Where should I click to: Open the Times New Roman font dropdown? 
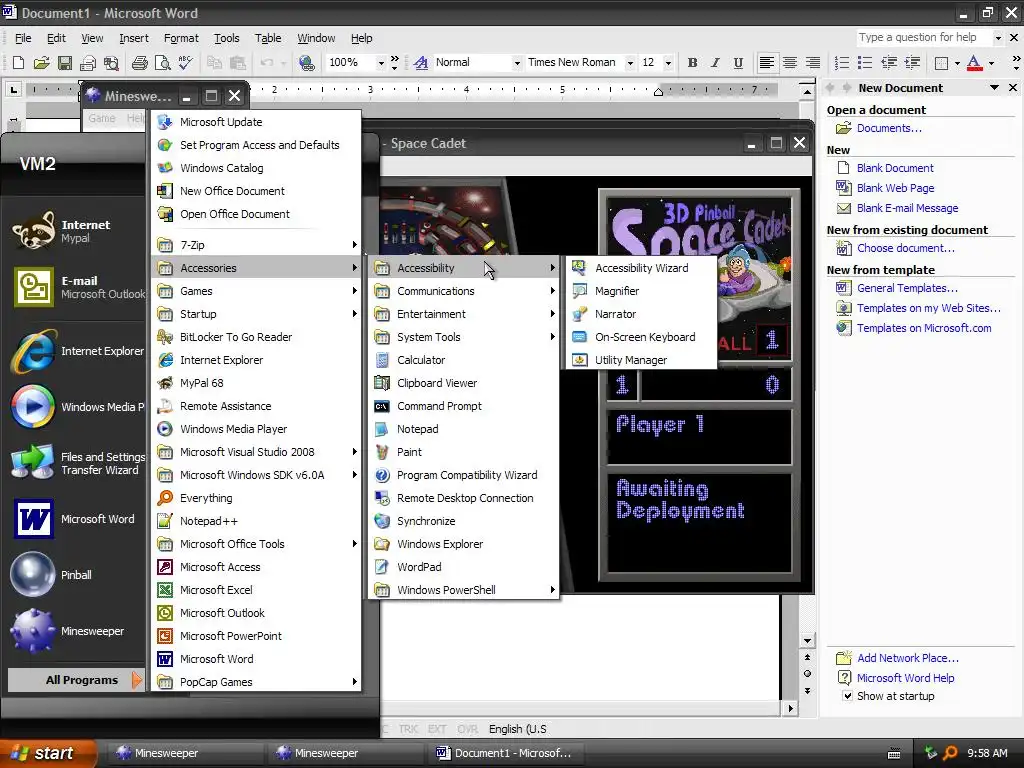[630, 63]
